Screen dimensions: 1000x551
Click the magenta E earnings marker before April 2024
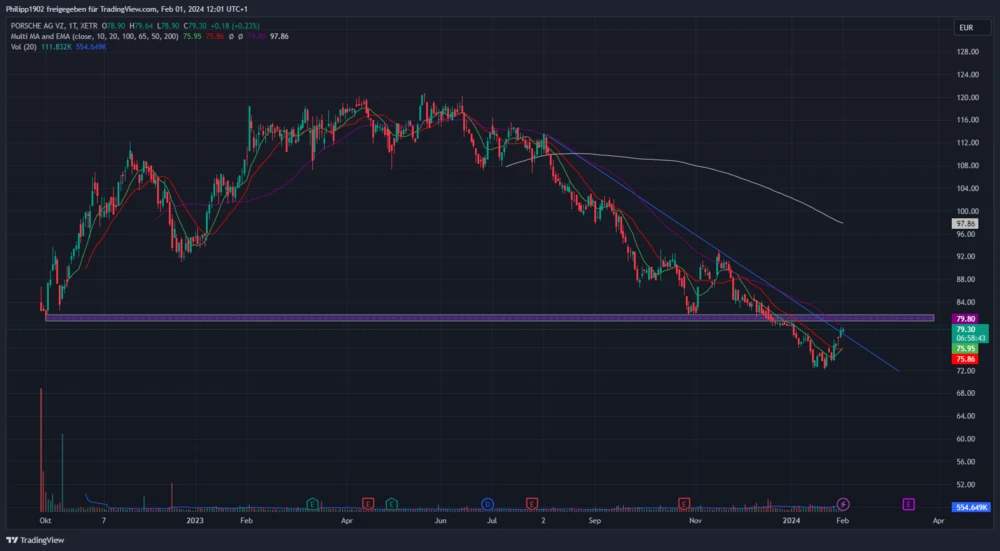pos(909,503)
